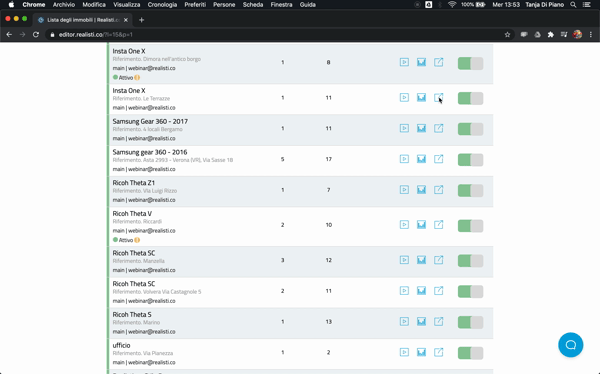This screenshot has width=600, height=374.
Task: Open the Preferiti menu in the menu bar
Action: 195,5
